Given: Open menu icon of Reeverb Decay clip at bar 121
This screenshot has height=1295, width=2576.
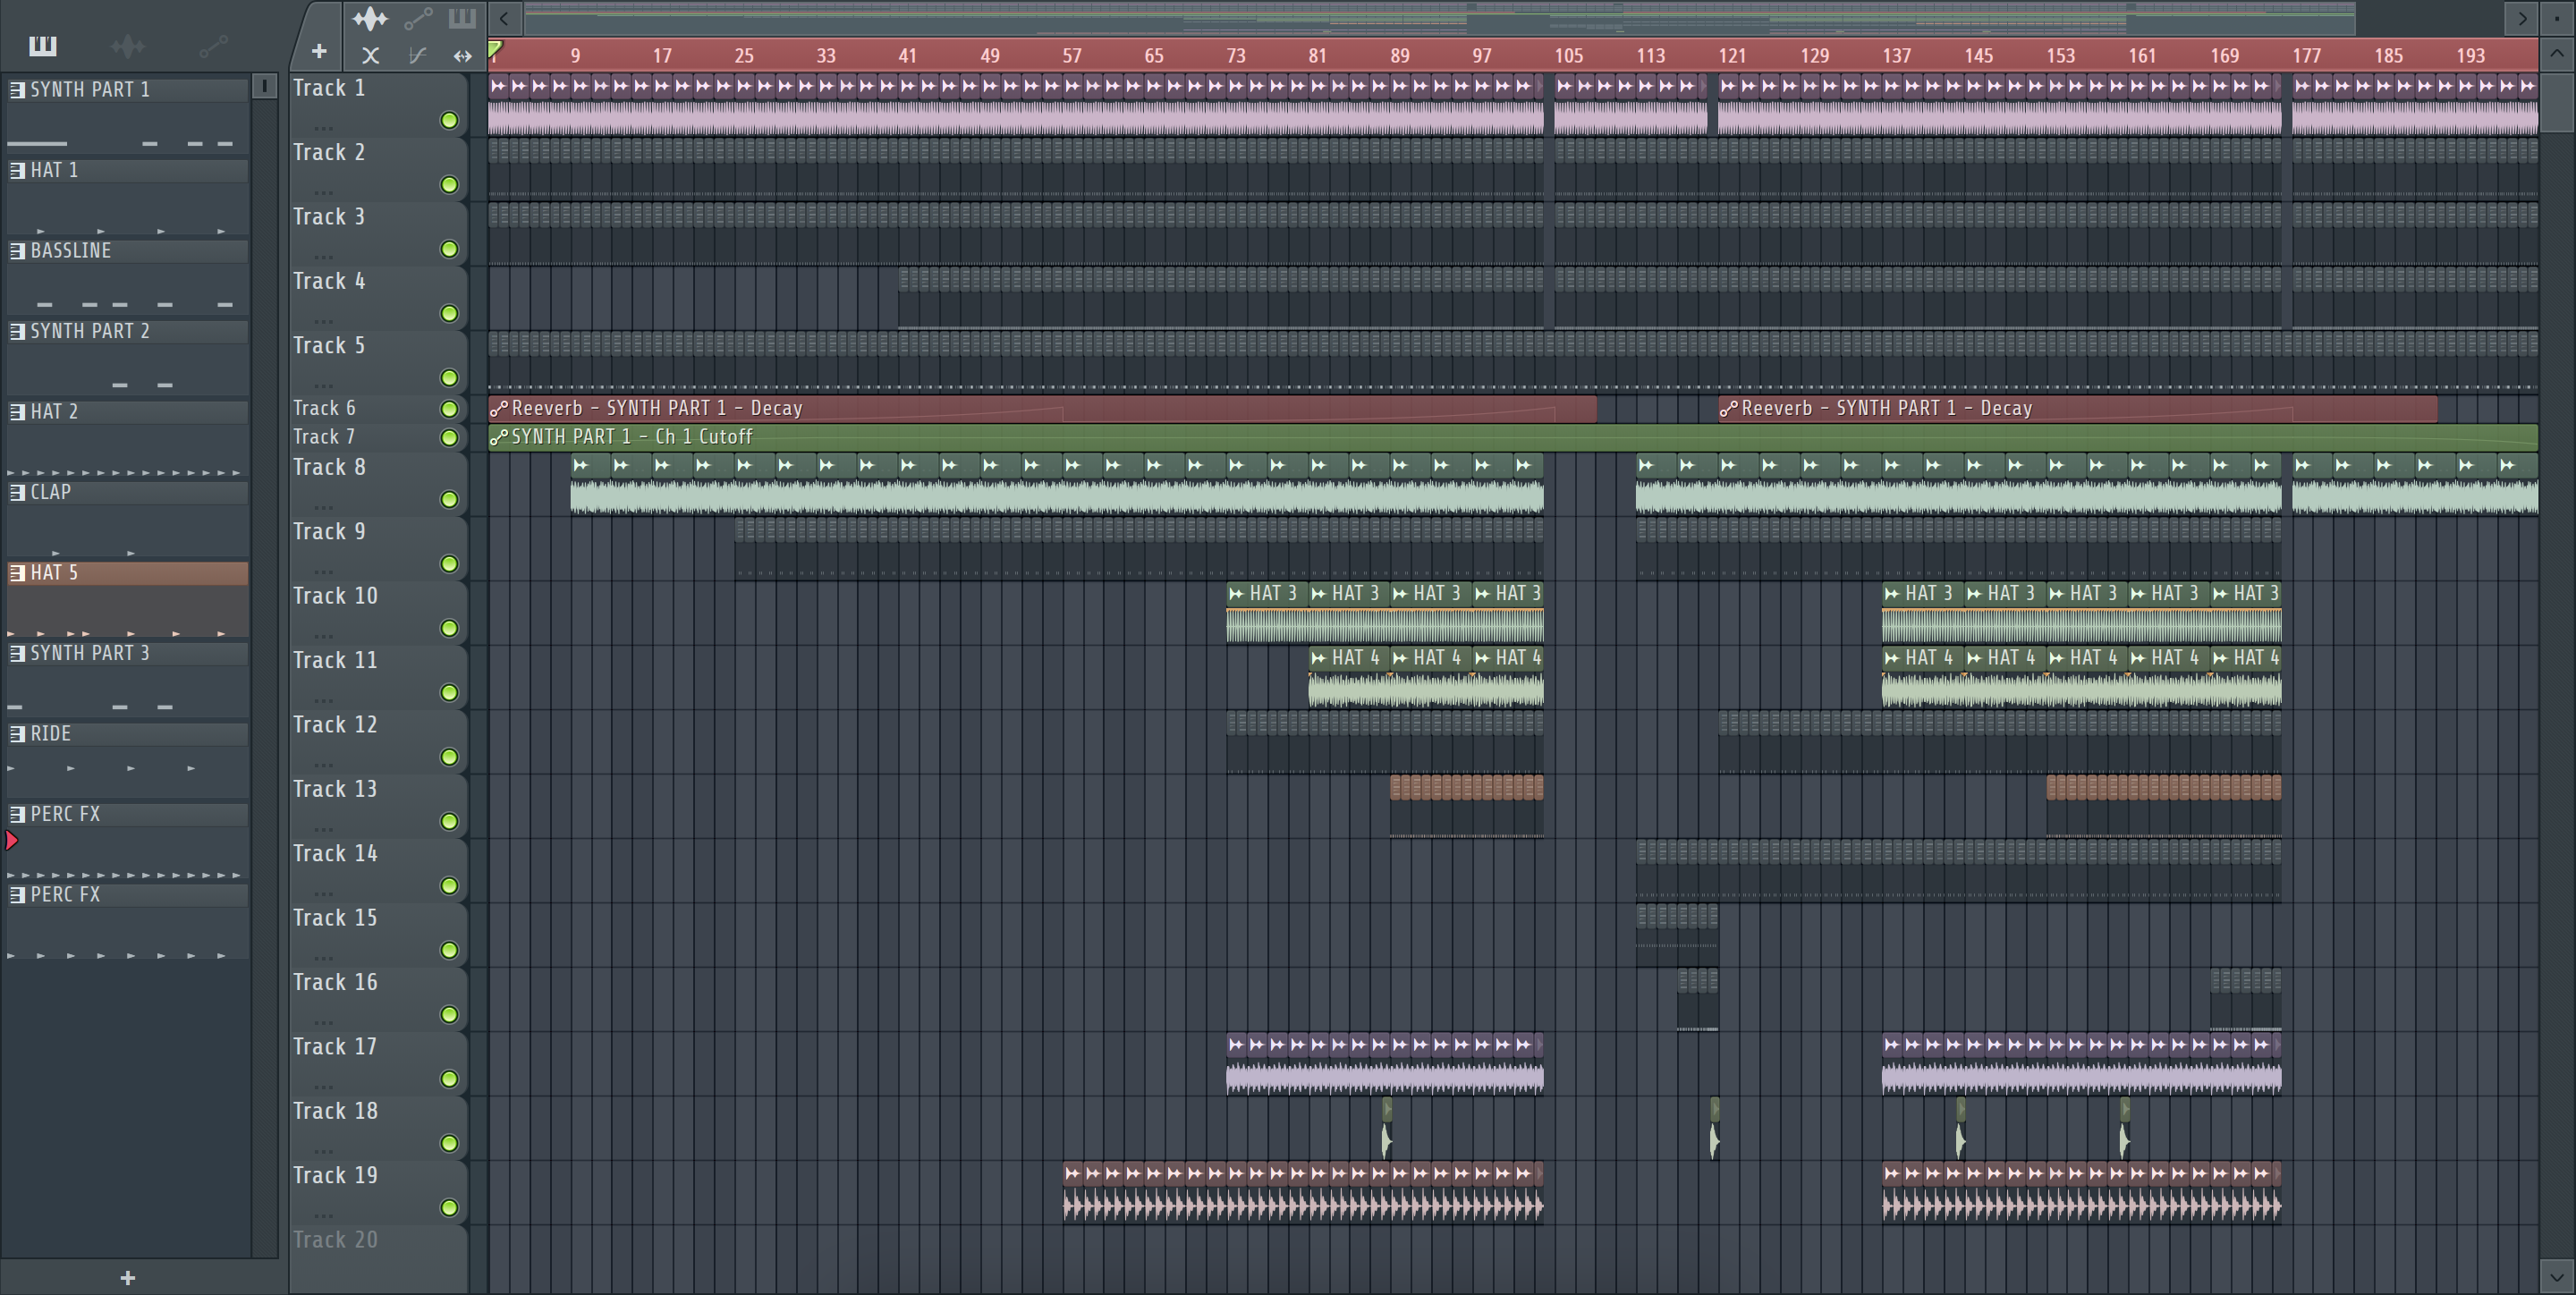Looking at the screenshot, I should click(1728, 408).
